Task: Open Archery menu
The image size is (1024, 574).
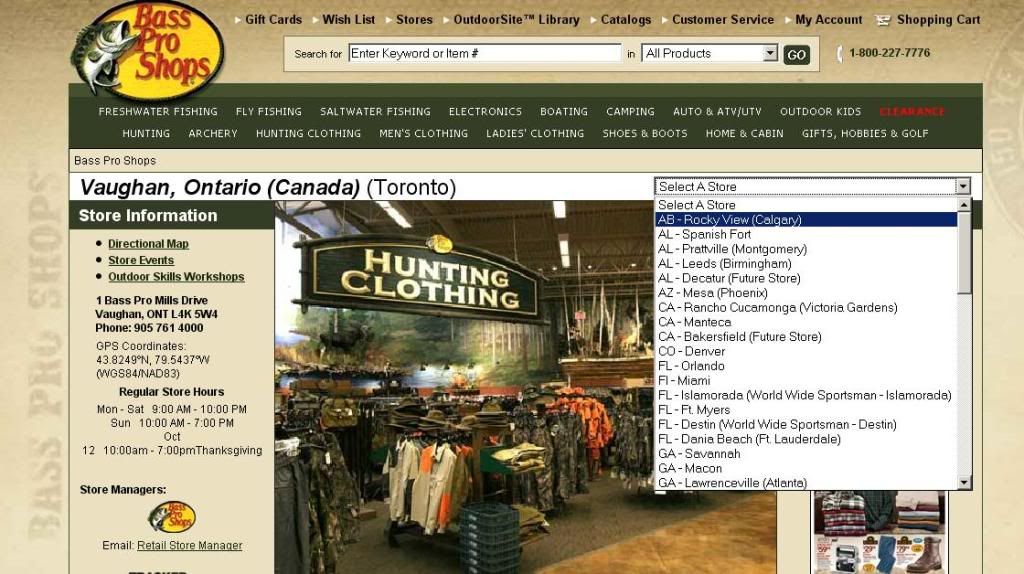Action: tap(213, 133)
